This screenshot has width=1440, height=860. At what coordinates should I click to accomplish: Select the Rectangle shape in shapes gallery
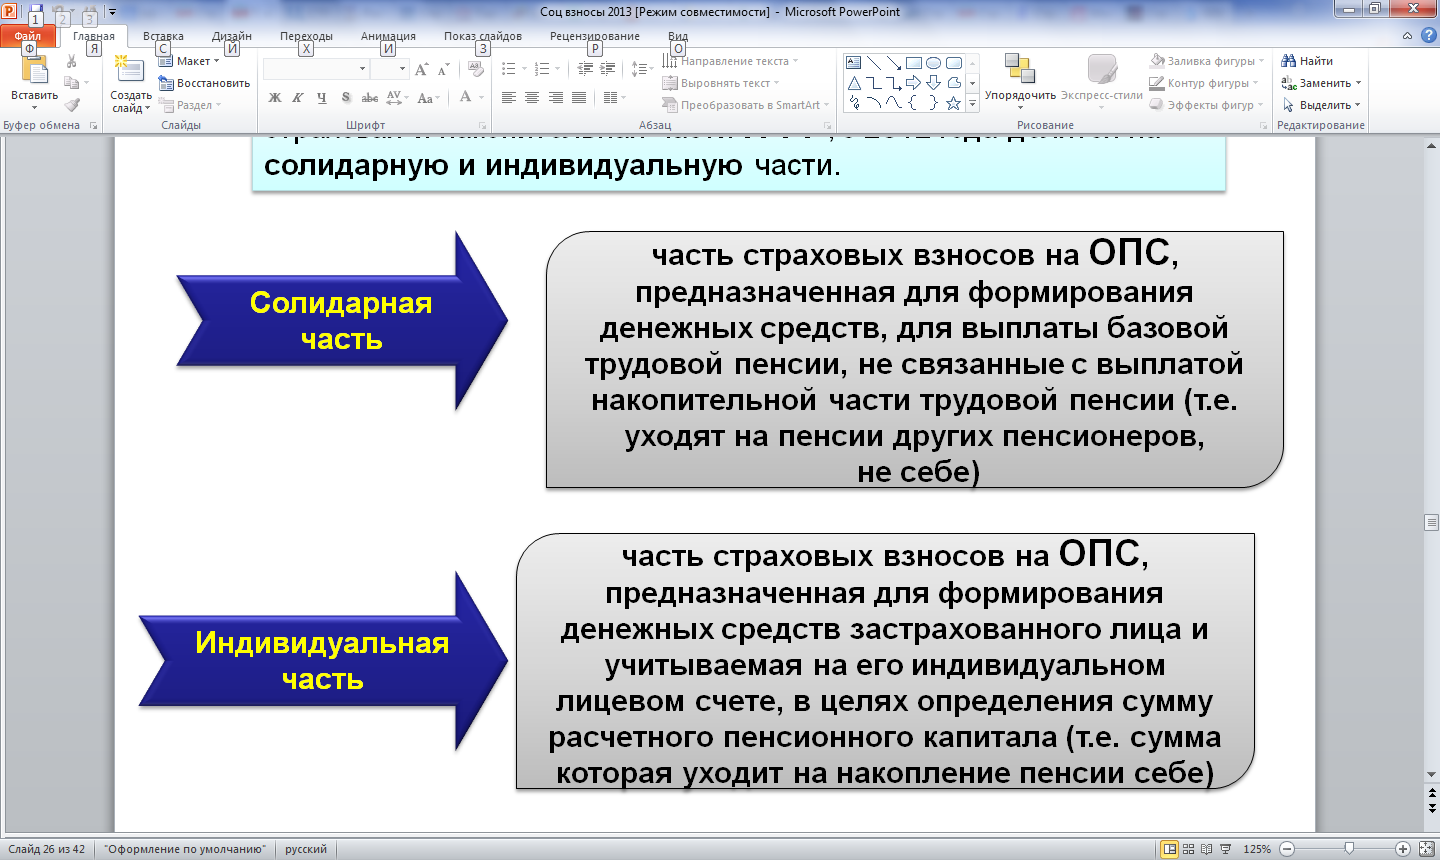[x=914, y=62]
